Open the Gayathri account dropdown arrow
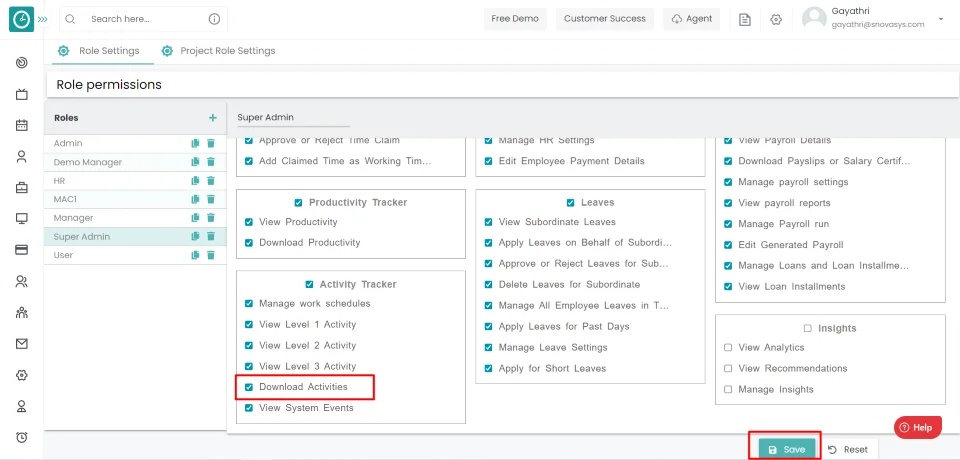960x460 pixels. (x=940, y=19)
